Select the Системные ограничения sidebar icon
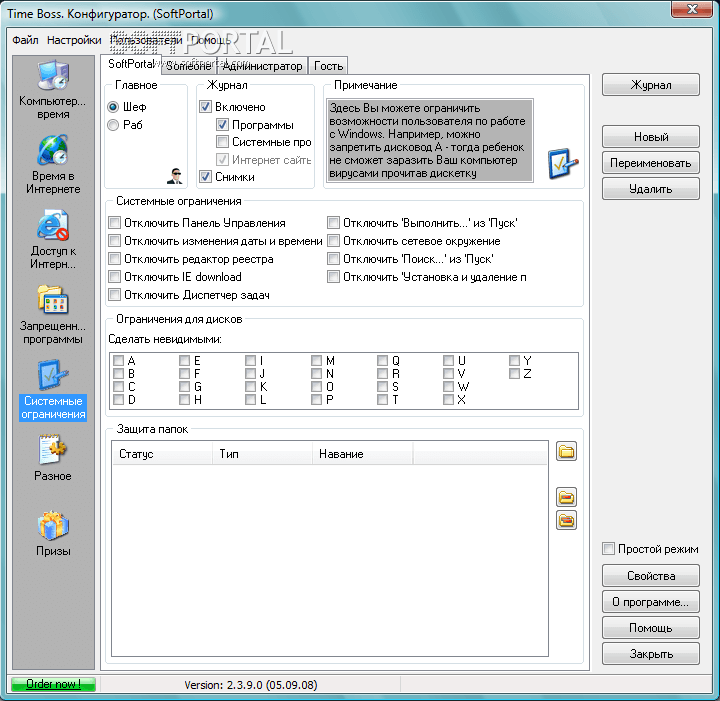 (x=53, y=390)
